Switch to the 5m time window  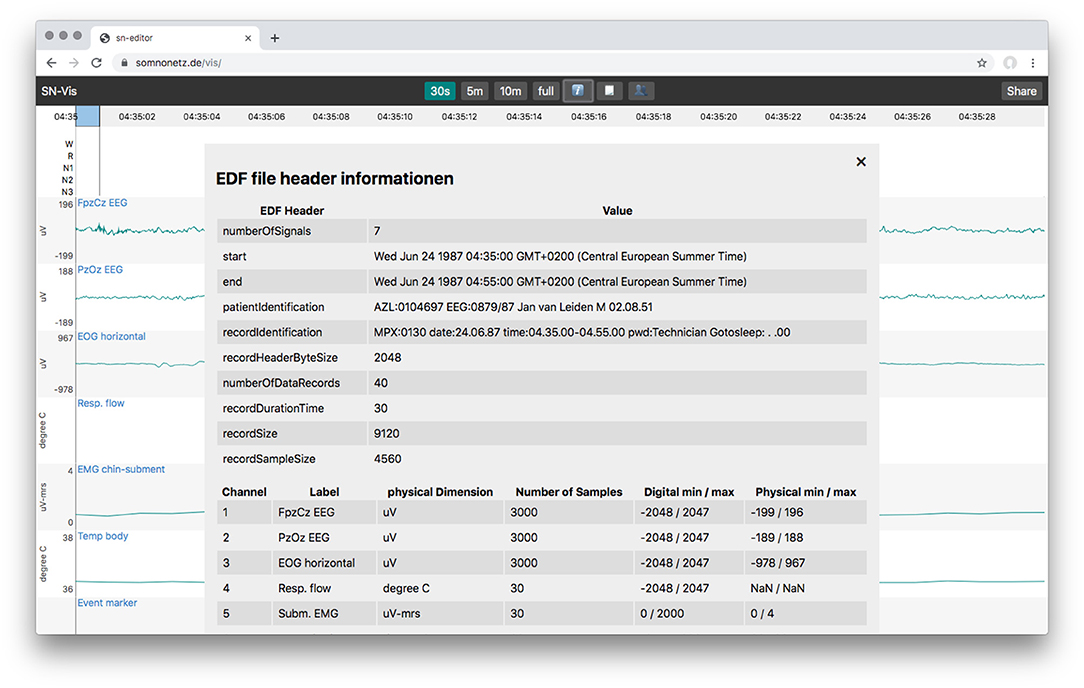(474, 91)
